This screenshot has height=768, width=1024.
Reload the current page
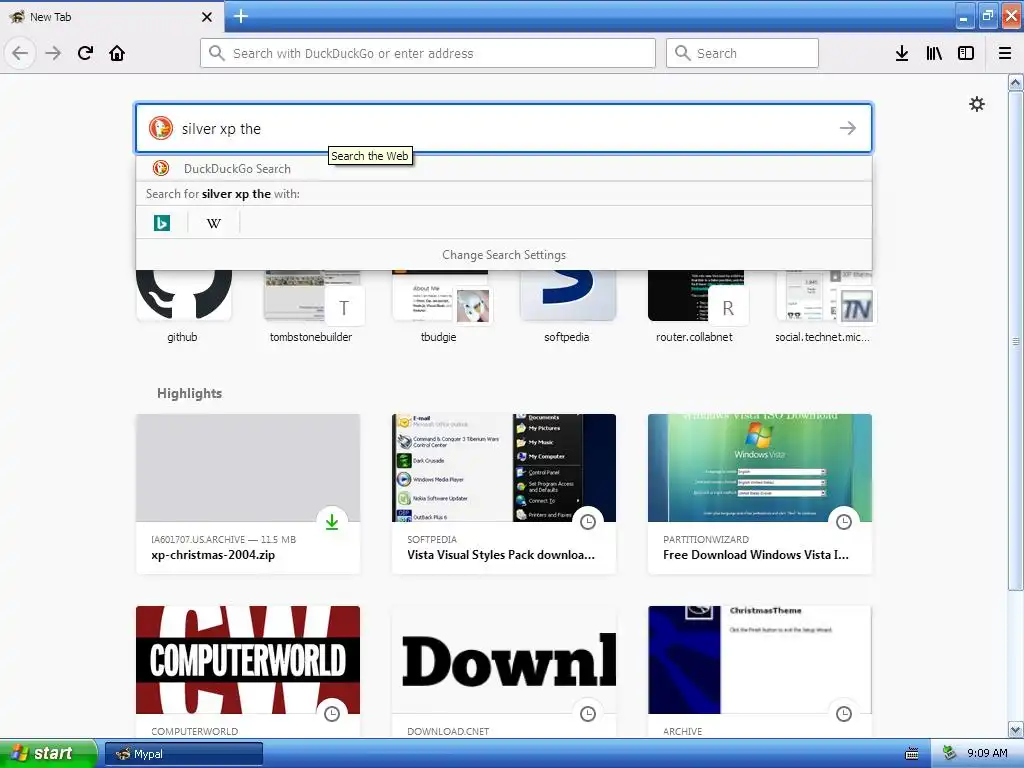86,53
